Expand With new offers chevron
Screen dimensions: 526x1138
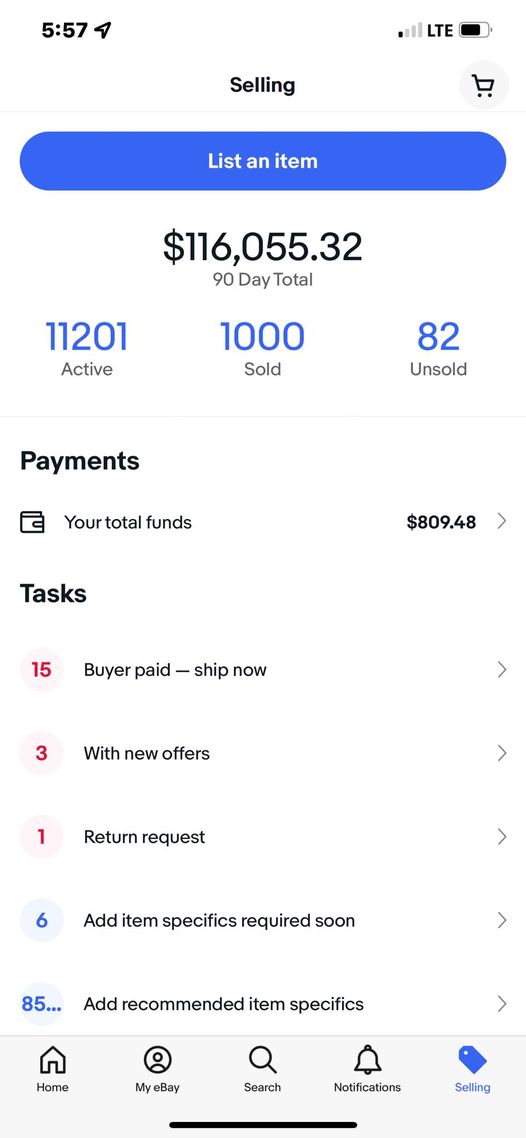[501, 753]
